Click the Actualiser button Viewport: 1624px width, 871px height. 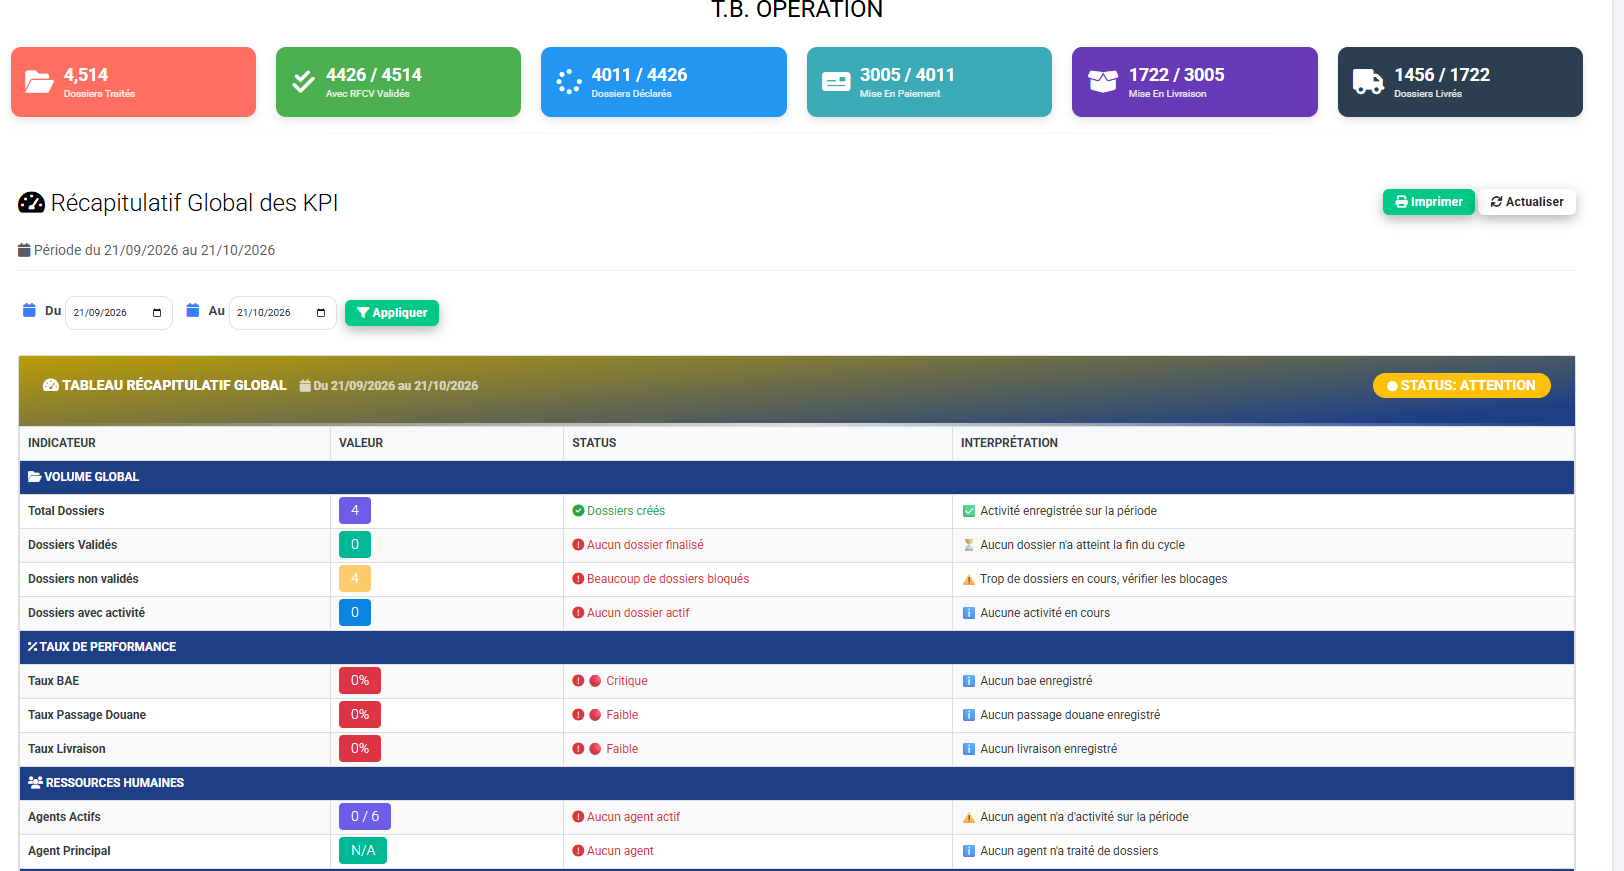point(1527,202)
